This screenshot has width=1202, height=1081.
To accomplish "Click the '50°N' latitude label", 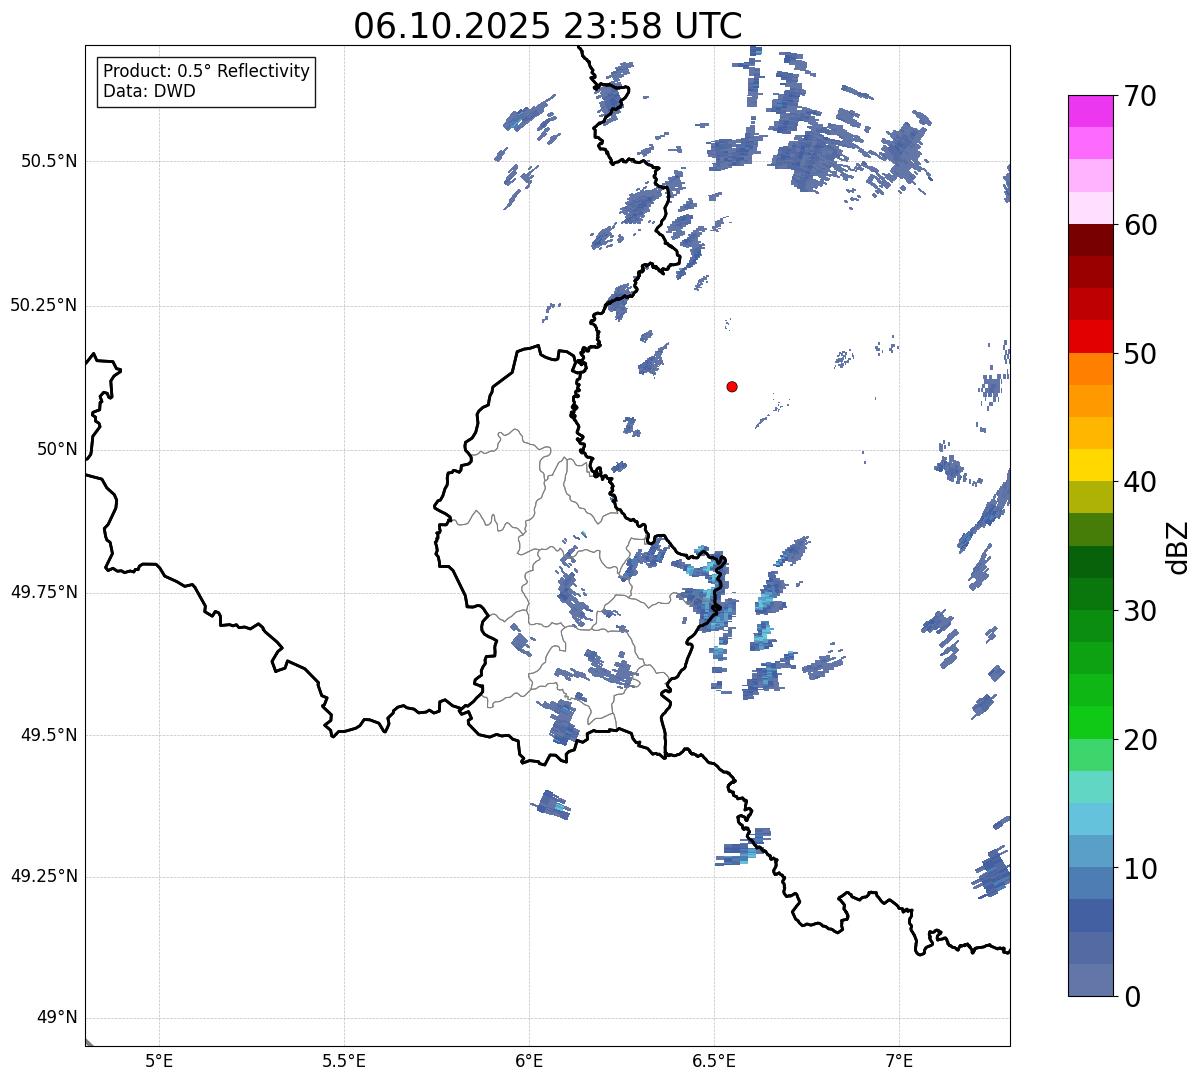I will click(x=57, y=449).
